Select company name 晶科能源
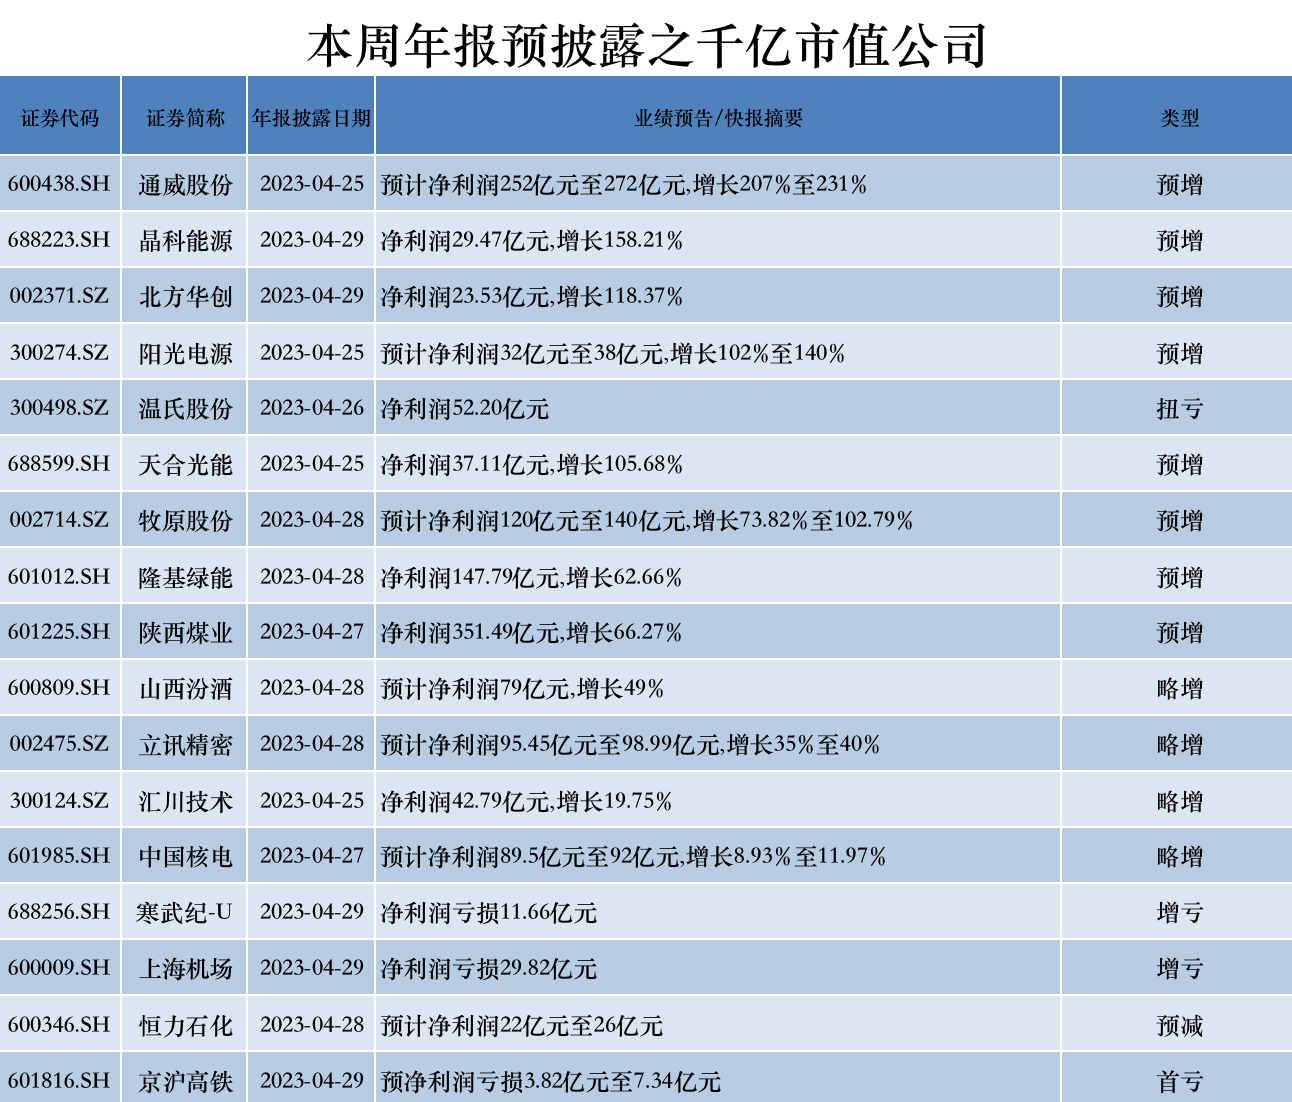This screenshot has width=1292, height=1102. coord(185,240)
